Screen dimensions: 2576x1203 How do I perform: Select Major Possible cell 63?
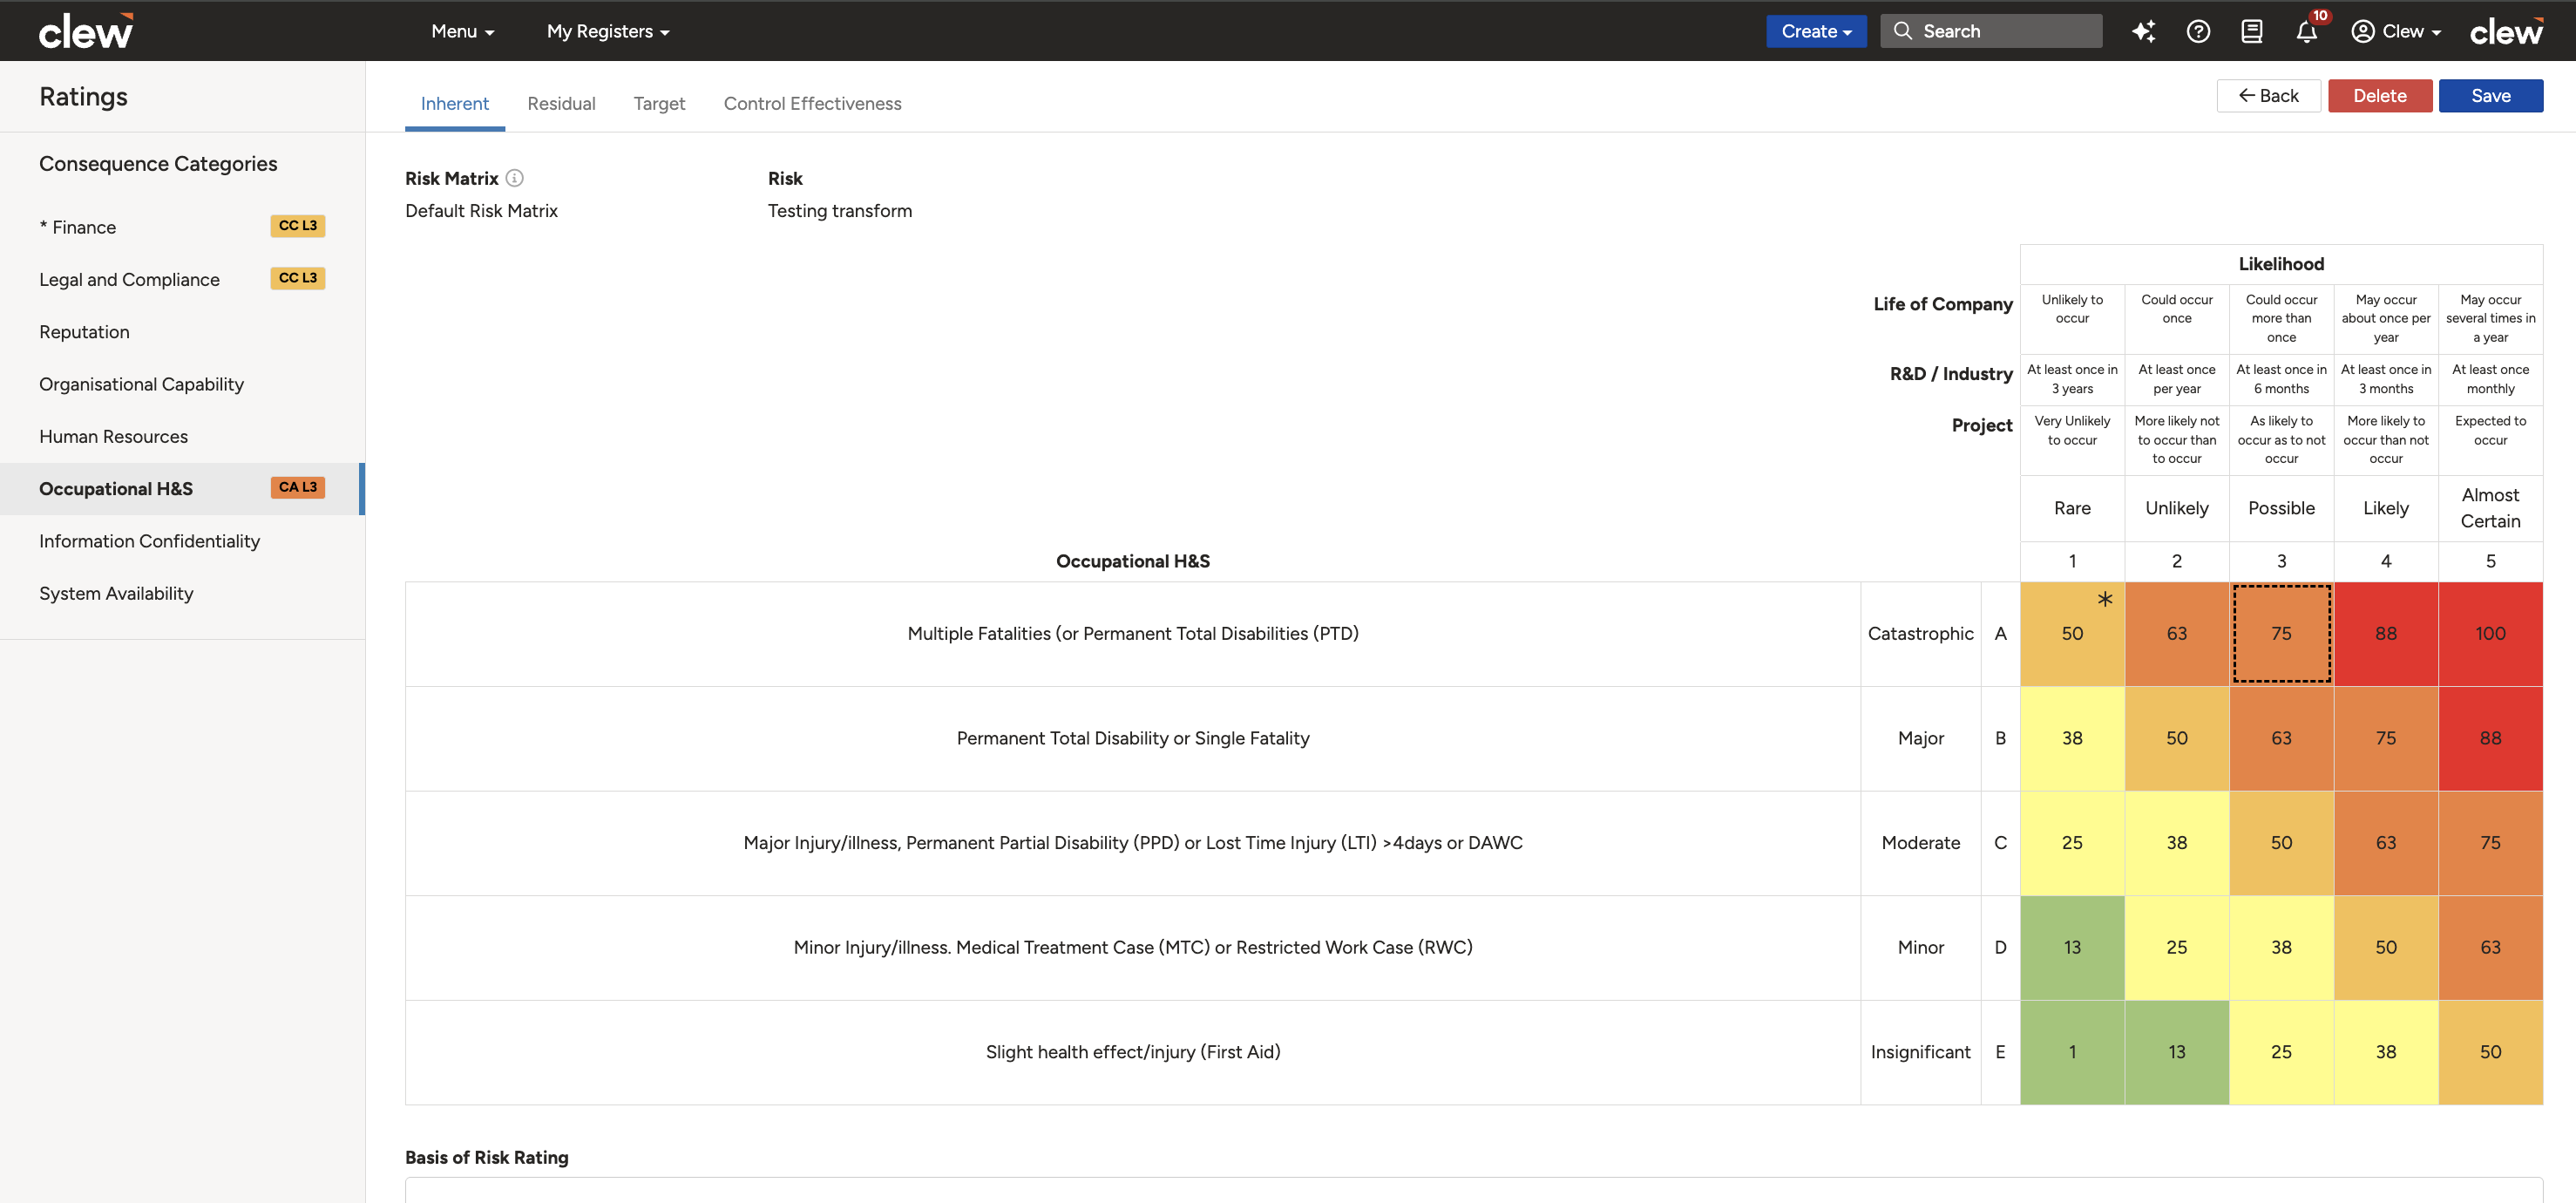[x=2281, y=738]
